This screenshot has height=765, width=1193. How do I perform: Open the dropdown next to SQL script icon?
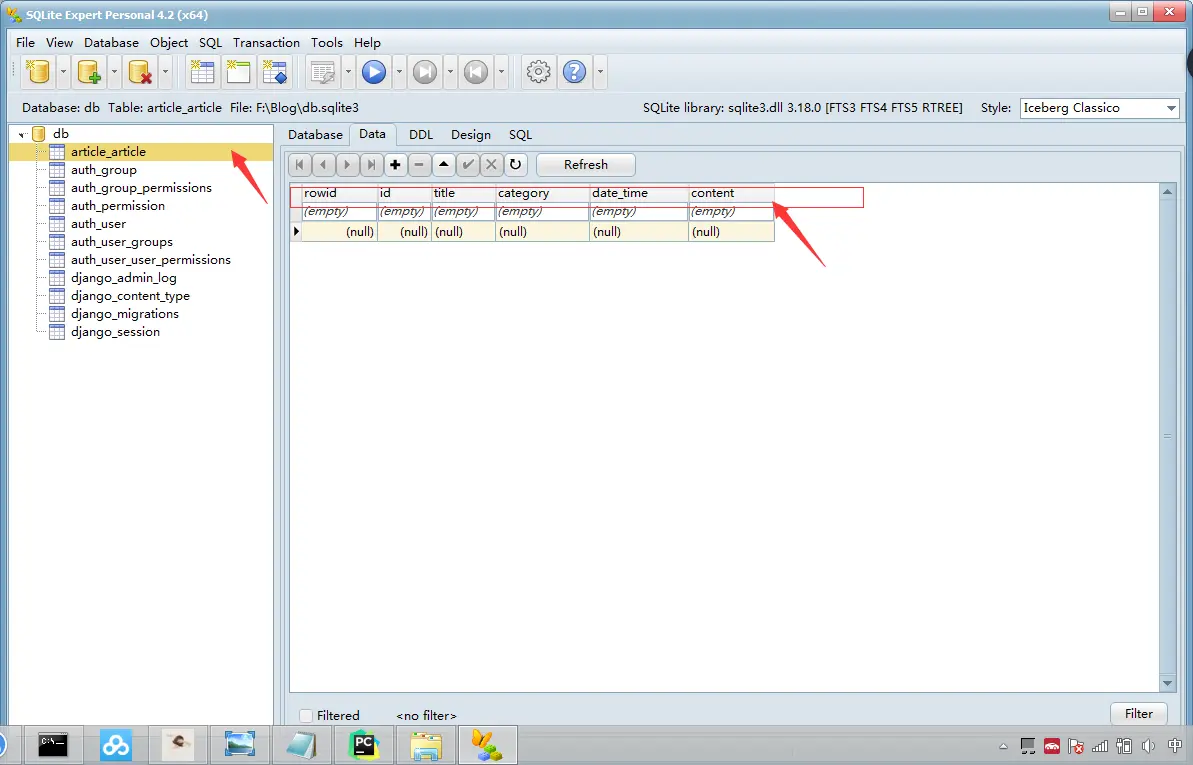pos(348,72)
